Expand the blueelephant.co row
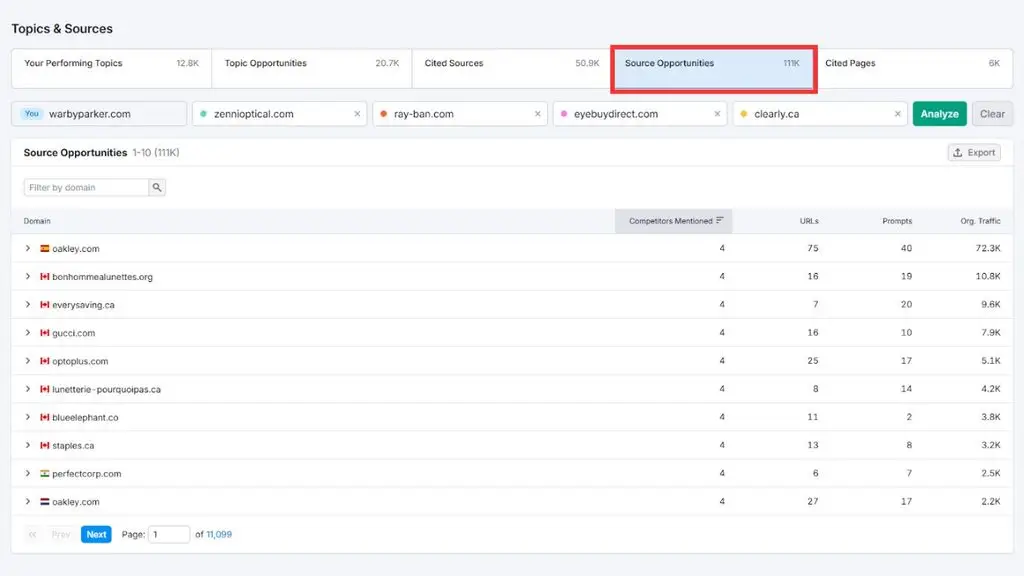 27,417
